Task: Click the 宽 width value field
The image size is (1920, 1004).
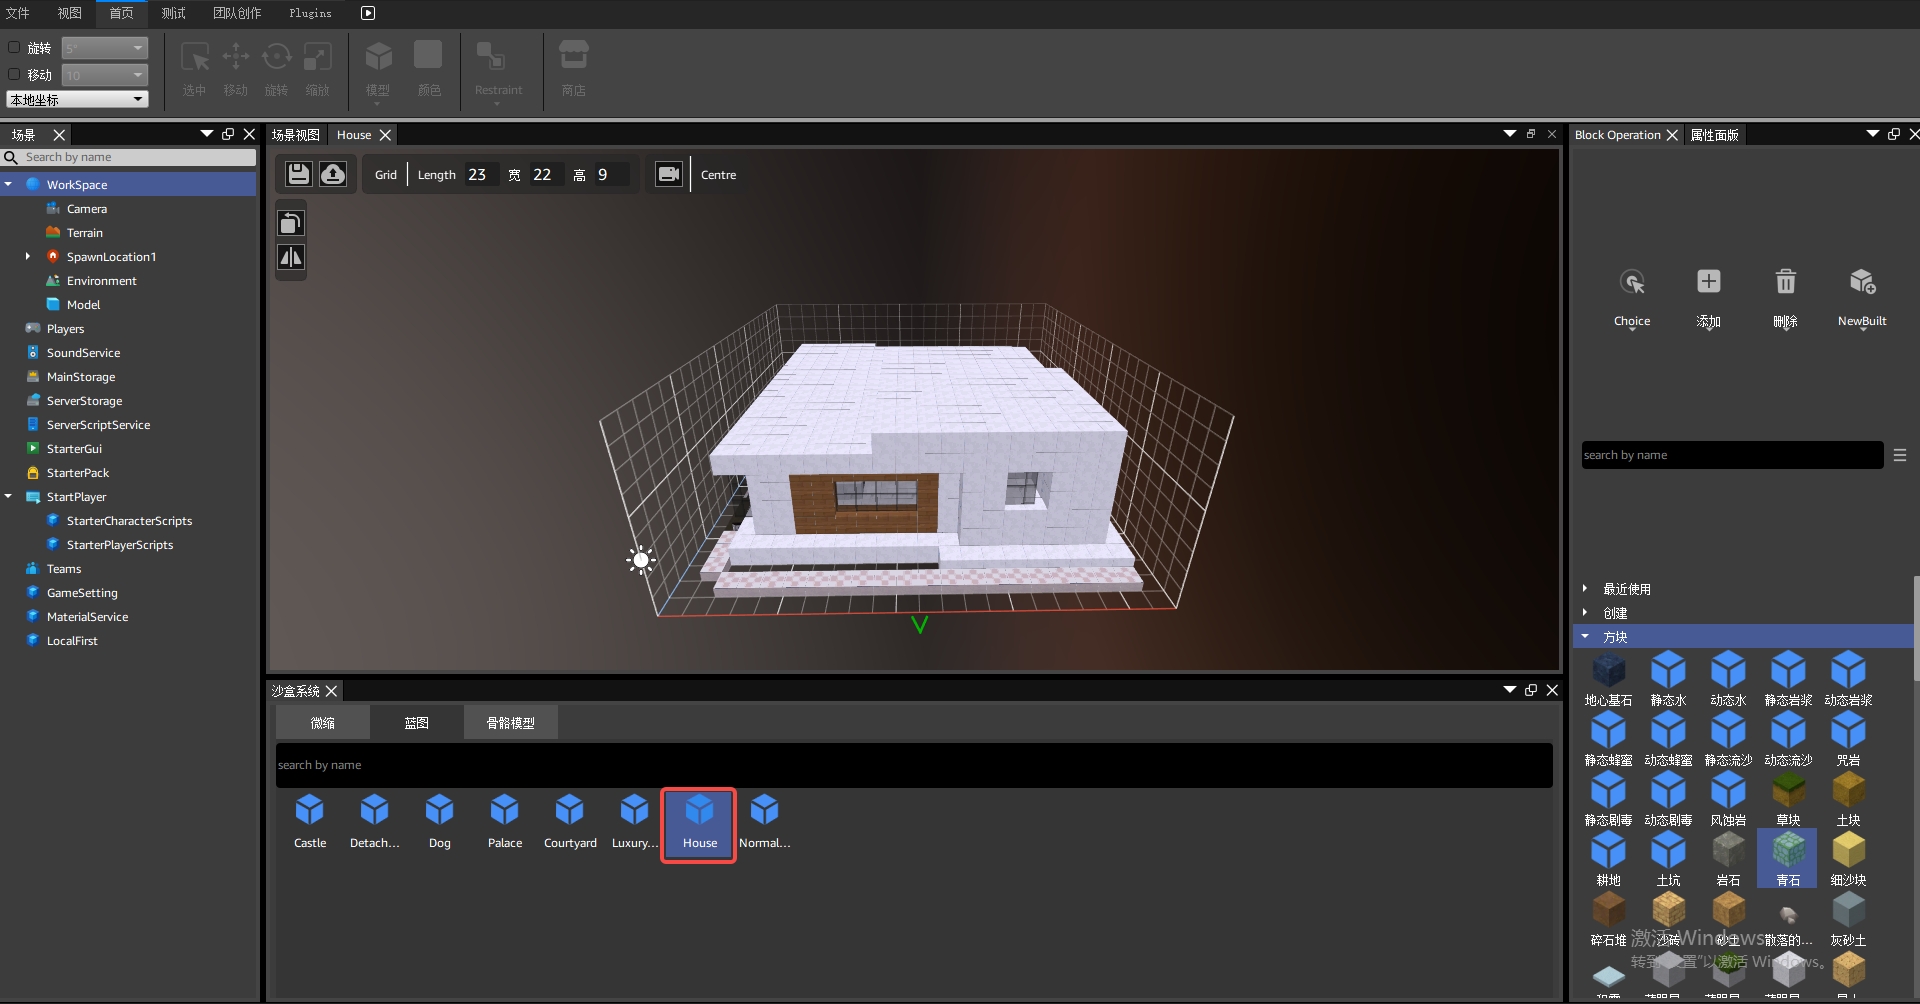Action: pos(546,174)
